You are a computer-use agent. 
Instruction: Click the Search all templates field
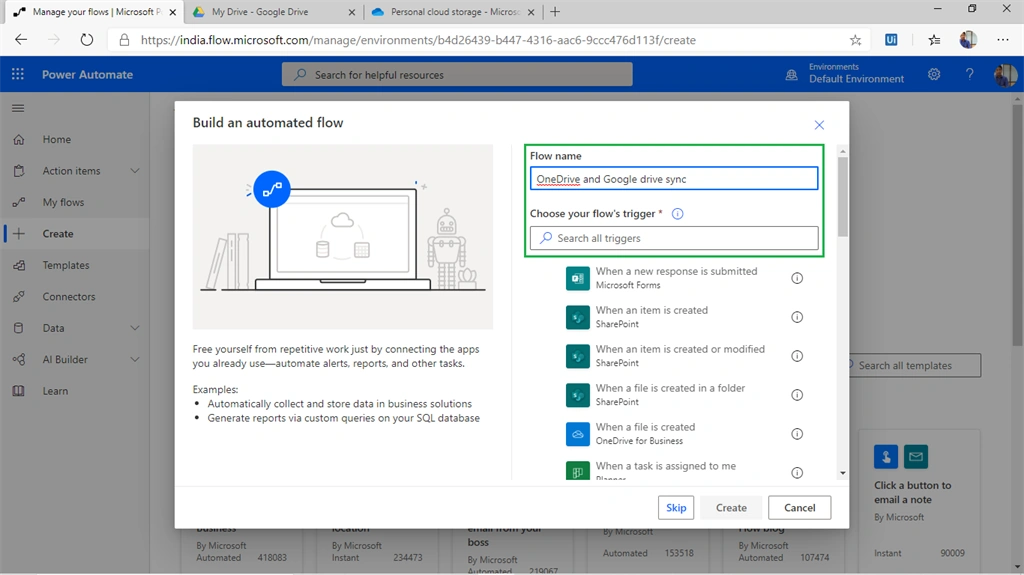pyautogui.click(x=914, y=366)
